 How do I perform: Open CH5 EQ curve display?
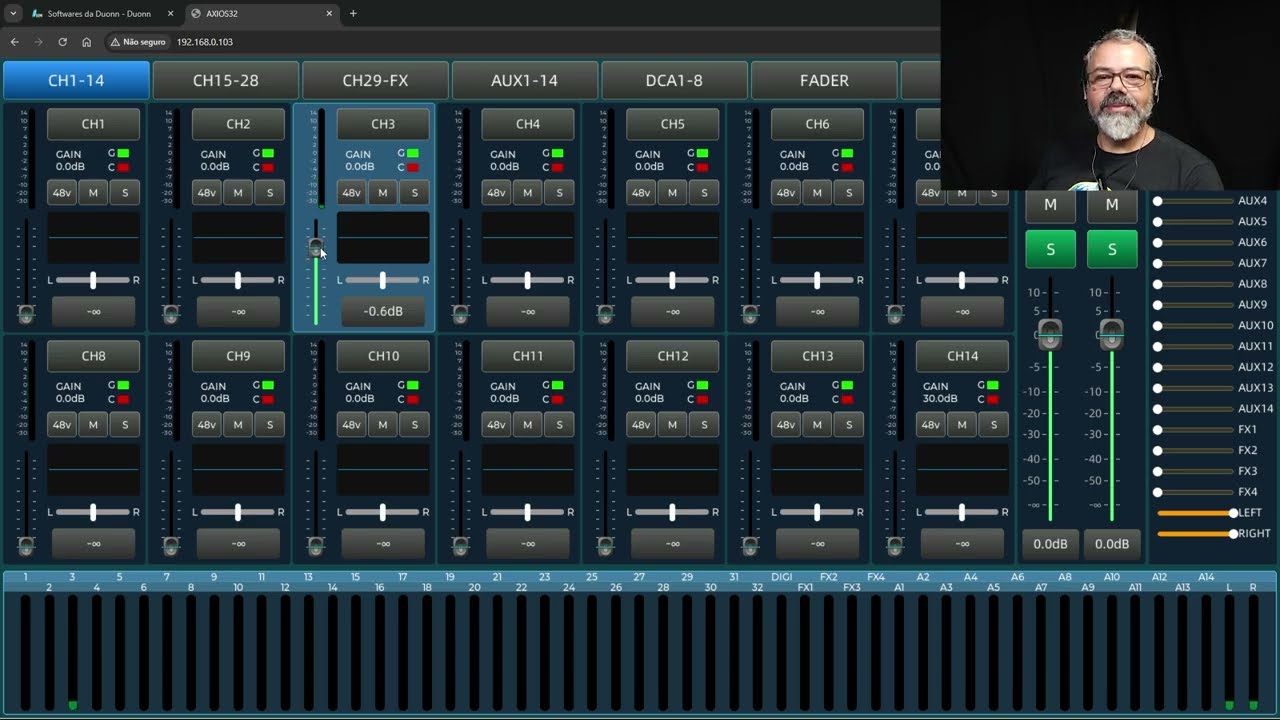672,238
